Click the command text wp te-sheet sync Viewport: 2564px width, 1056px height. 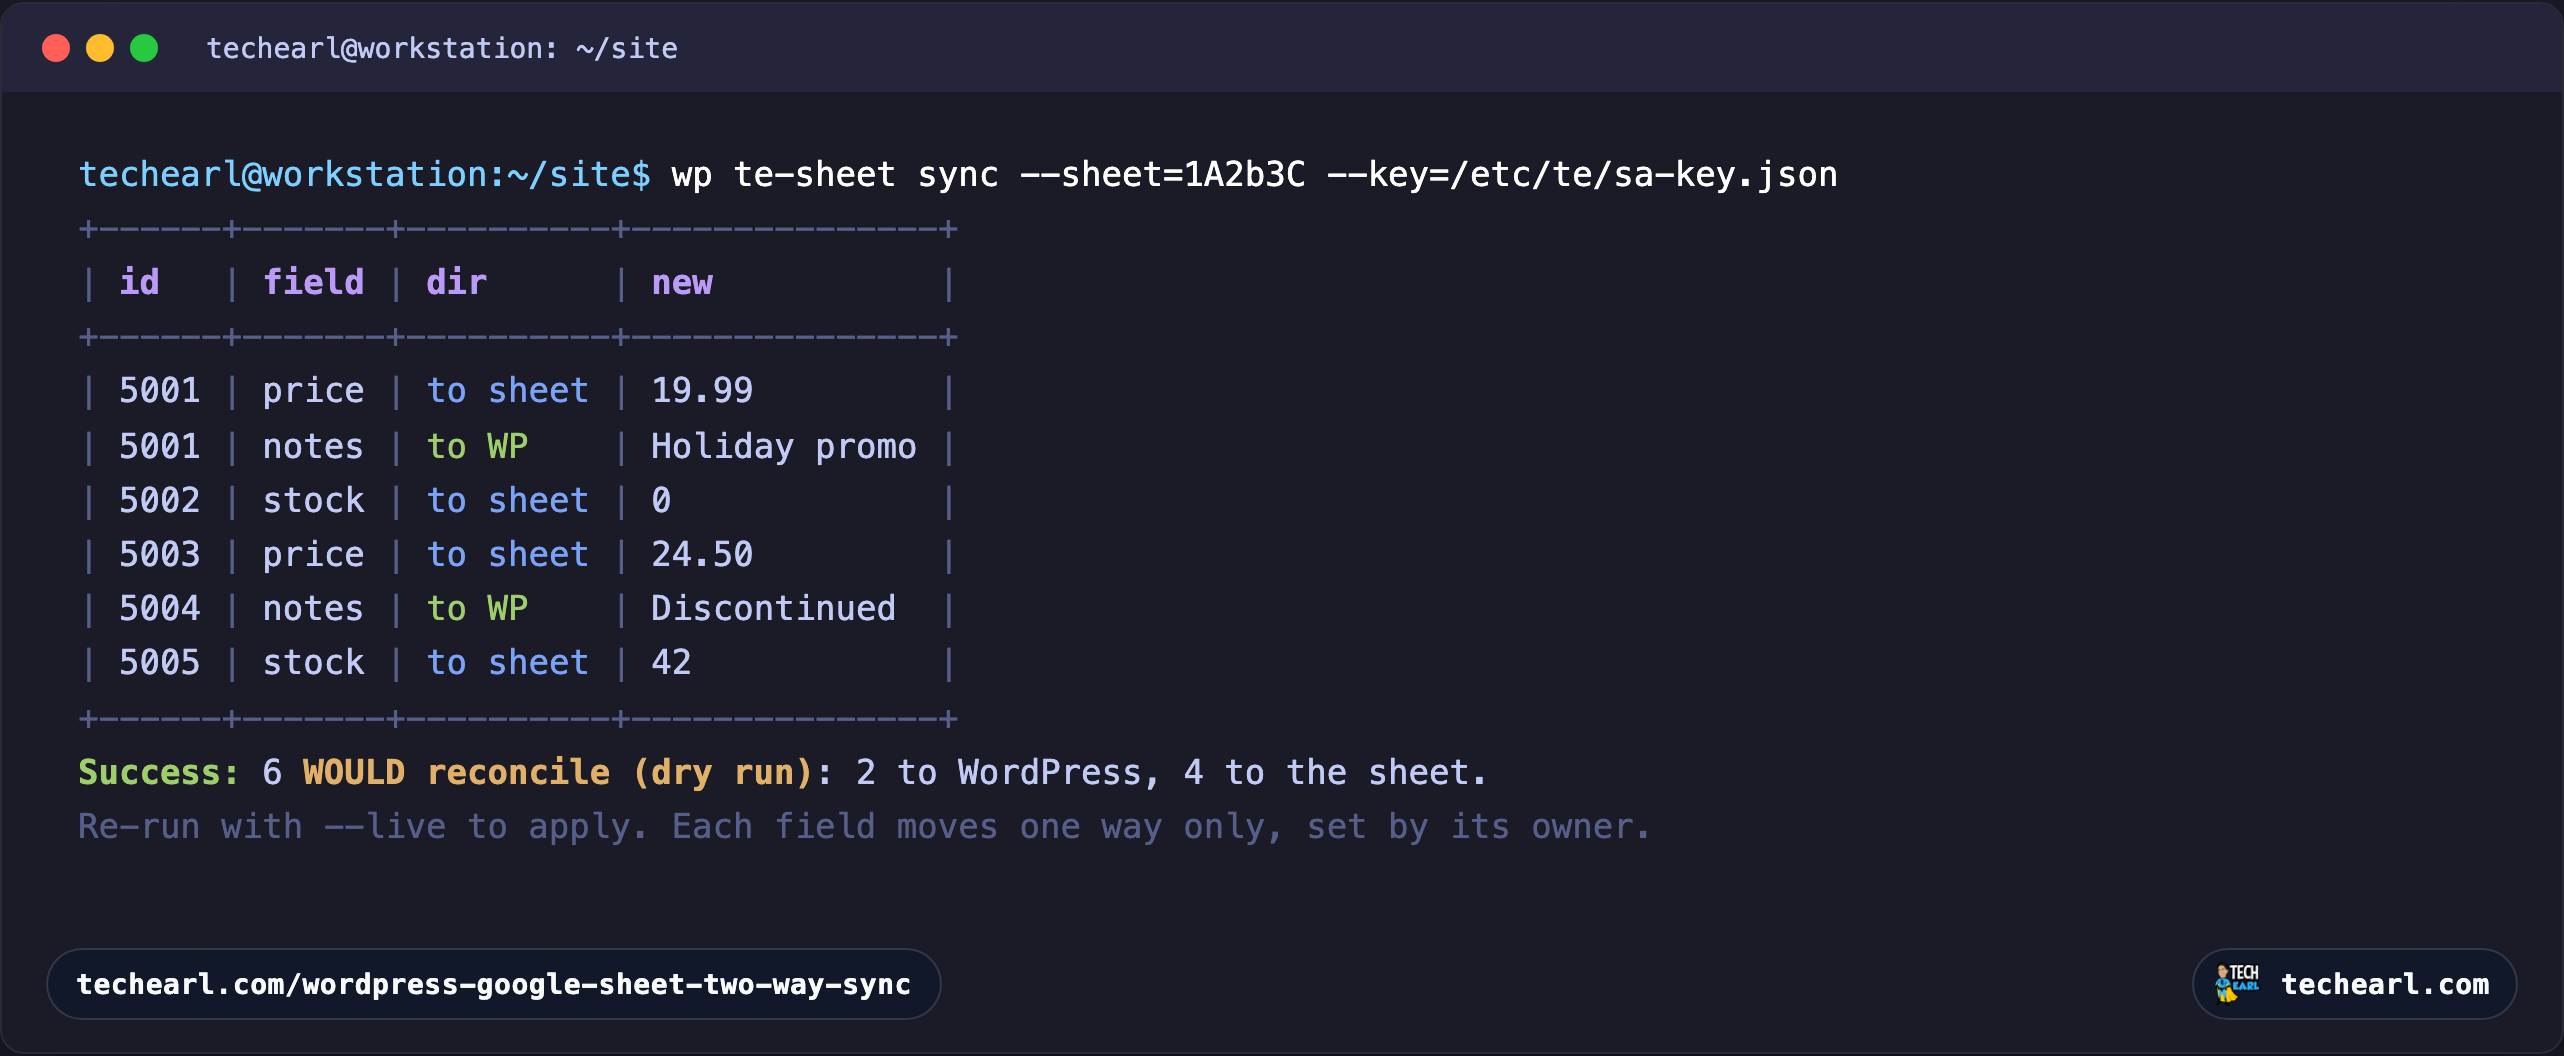(x=835, y=175)
